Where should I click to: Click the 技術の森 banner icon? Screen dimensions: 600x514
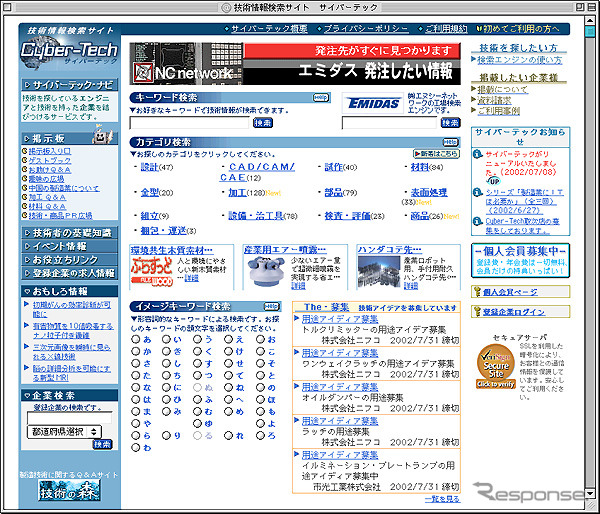click(66, 489)
